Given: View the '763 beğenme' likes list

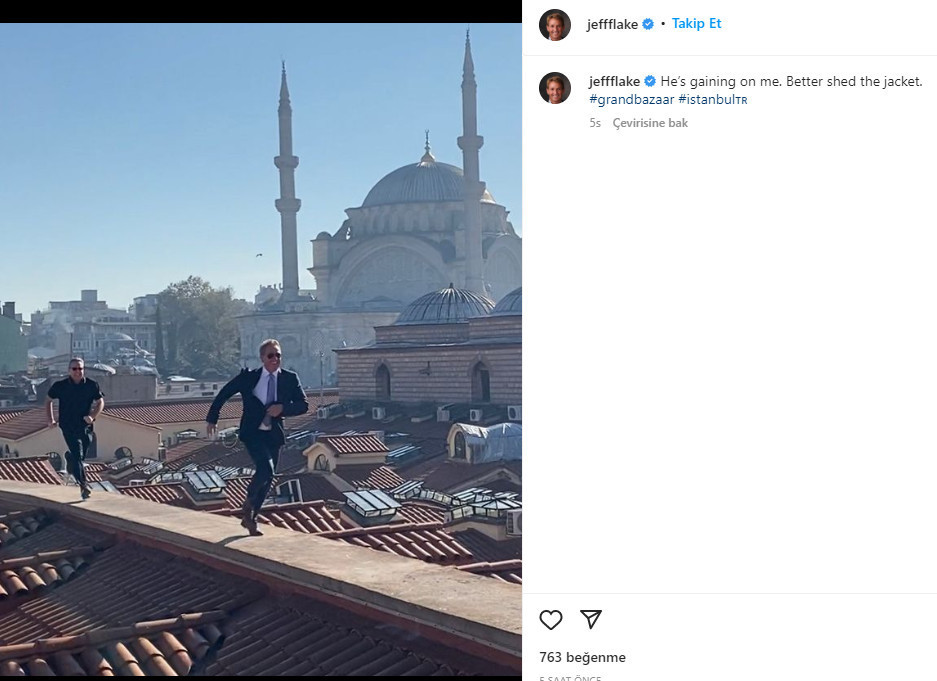Looking at the screenshot, I should click(x=582, y=657).
